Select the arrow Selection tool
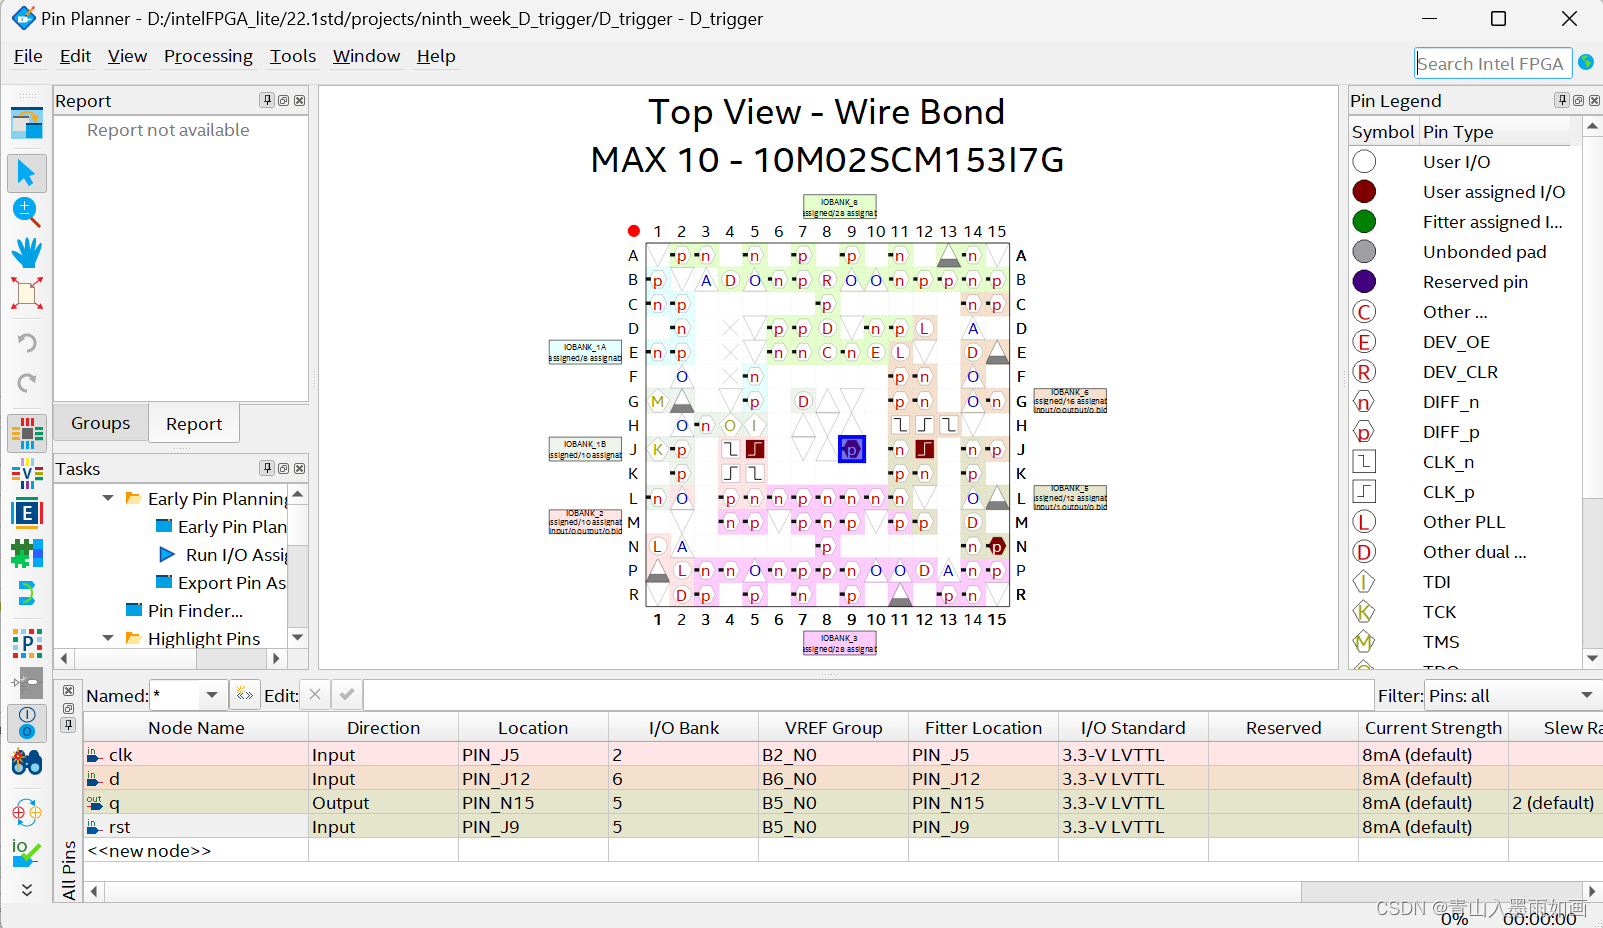Screen dimensions: 1603x928 [x=27, y=173]
